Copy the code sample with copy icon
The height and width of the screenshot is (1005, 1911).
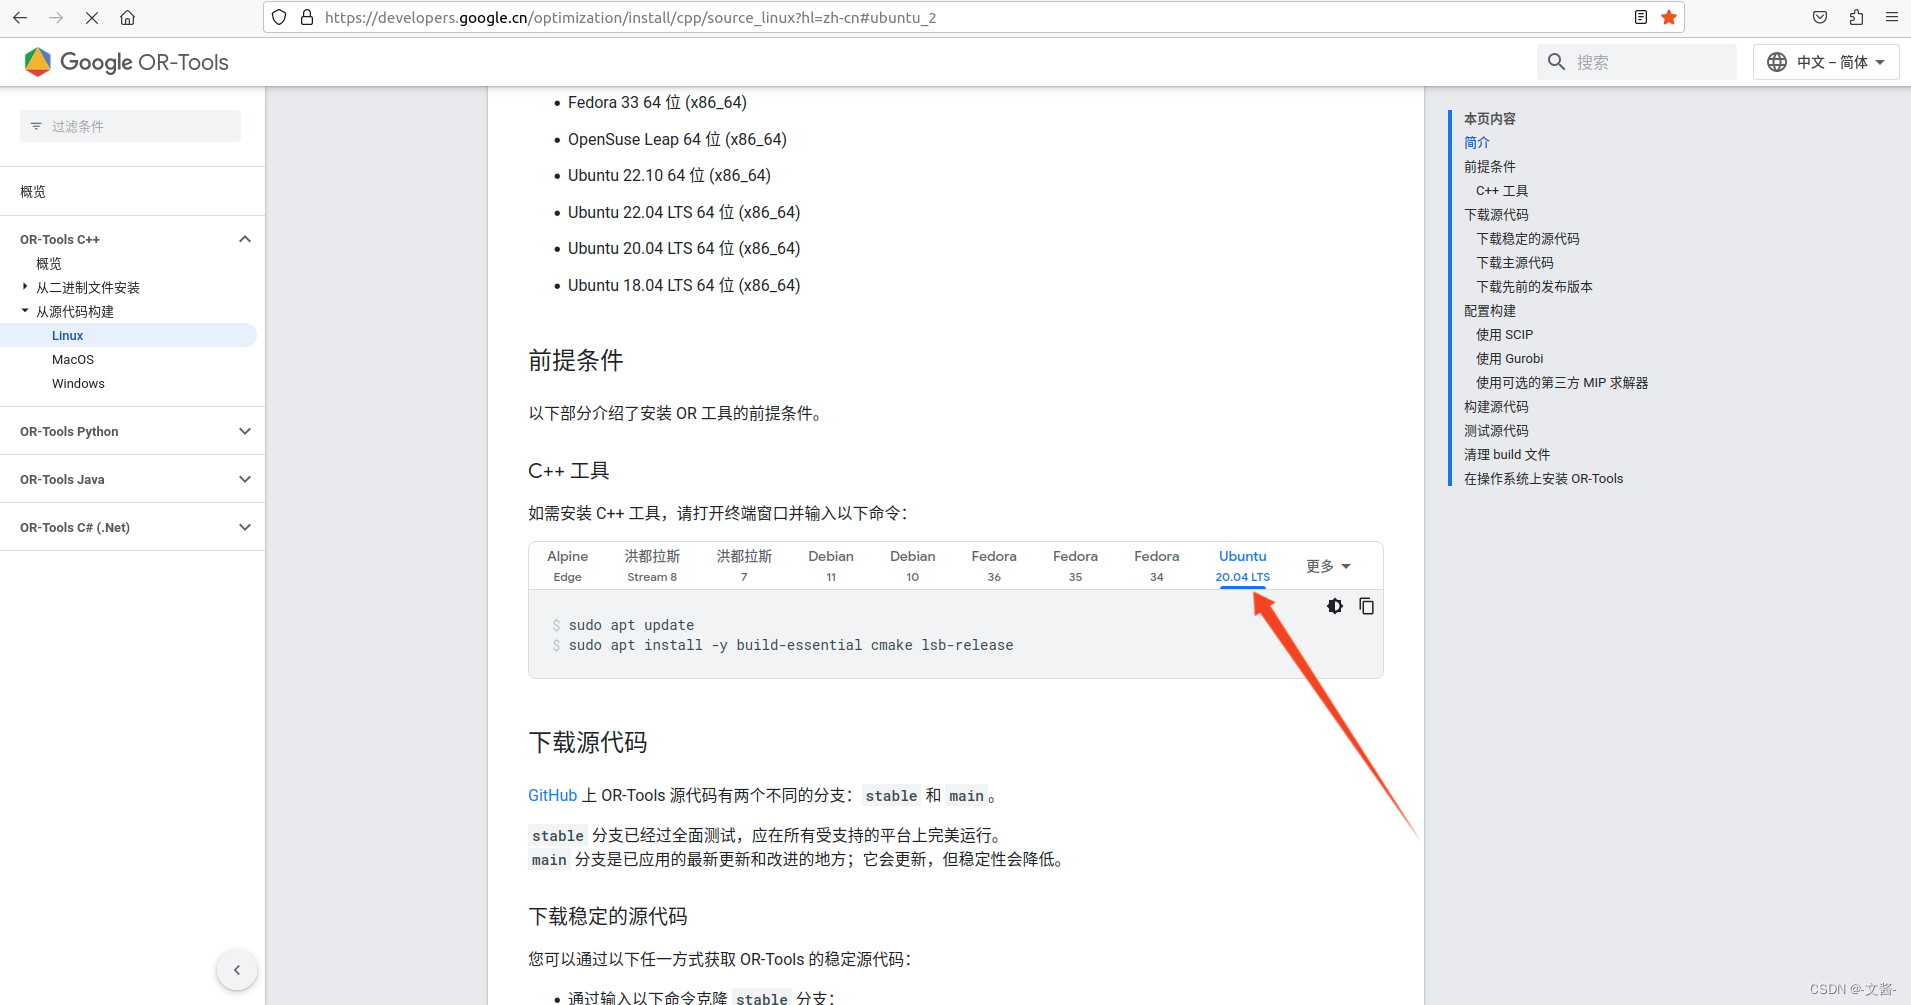click(x=1366, y=606)
